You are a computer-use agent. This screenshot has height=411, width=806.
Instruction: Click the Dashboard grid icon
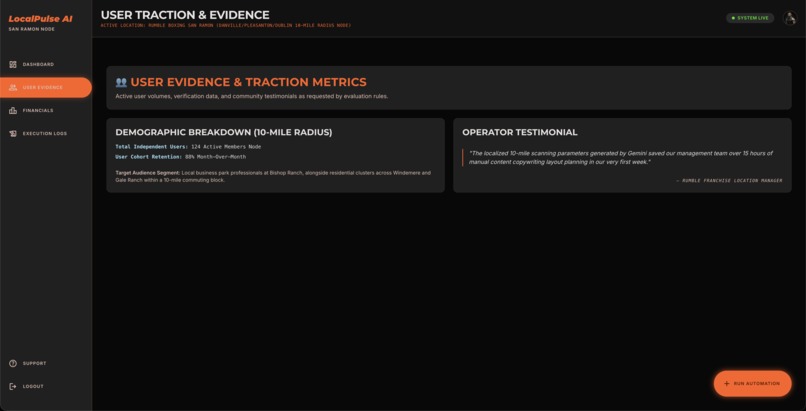(x=13, y=64)
